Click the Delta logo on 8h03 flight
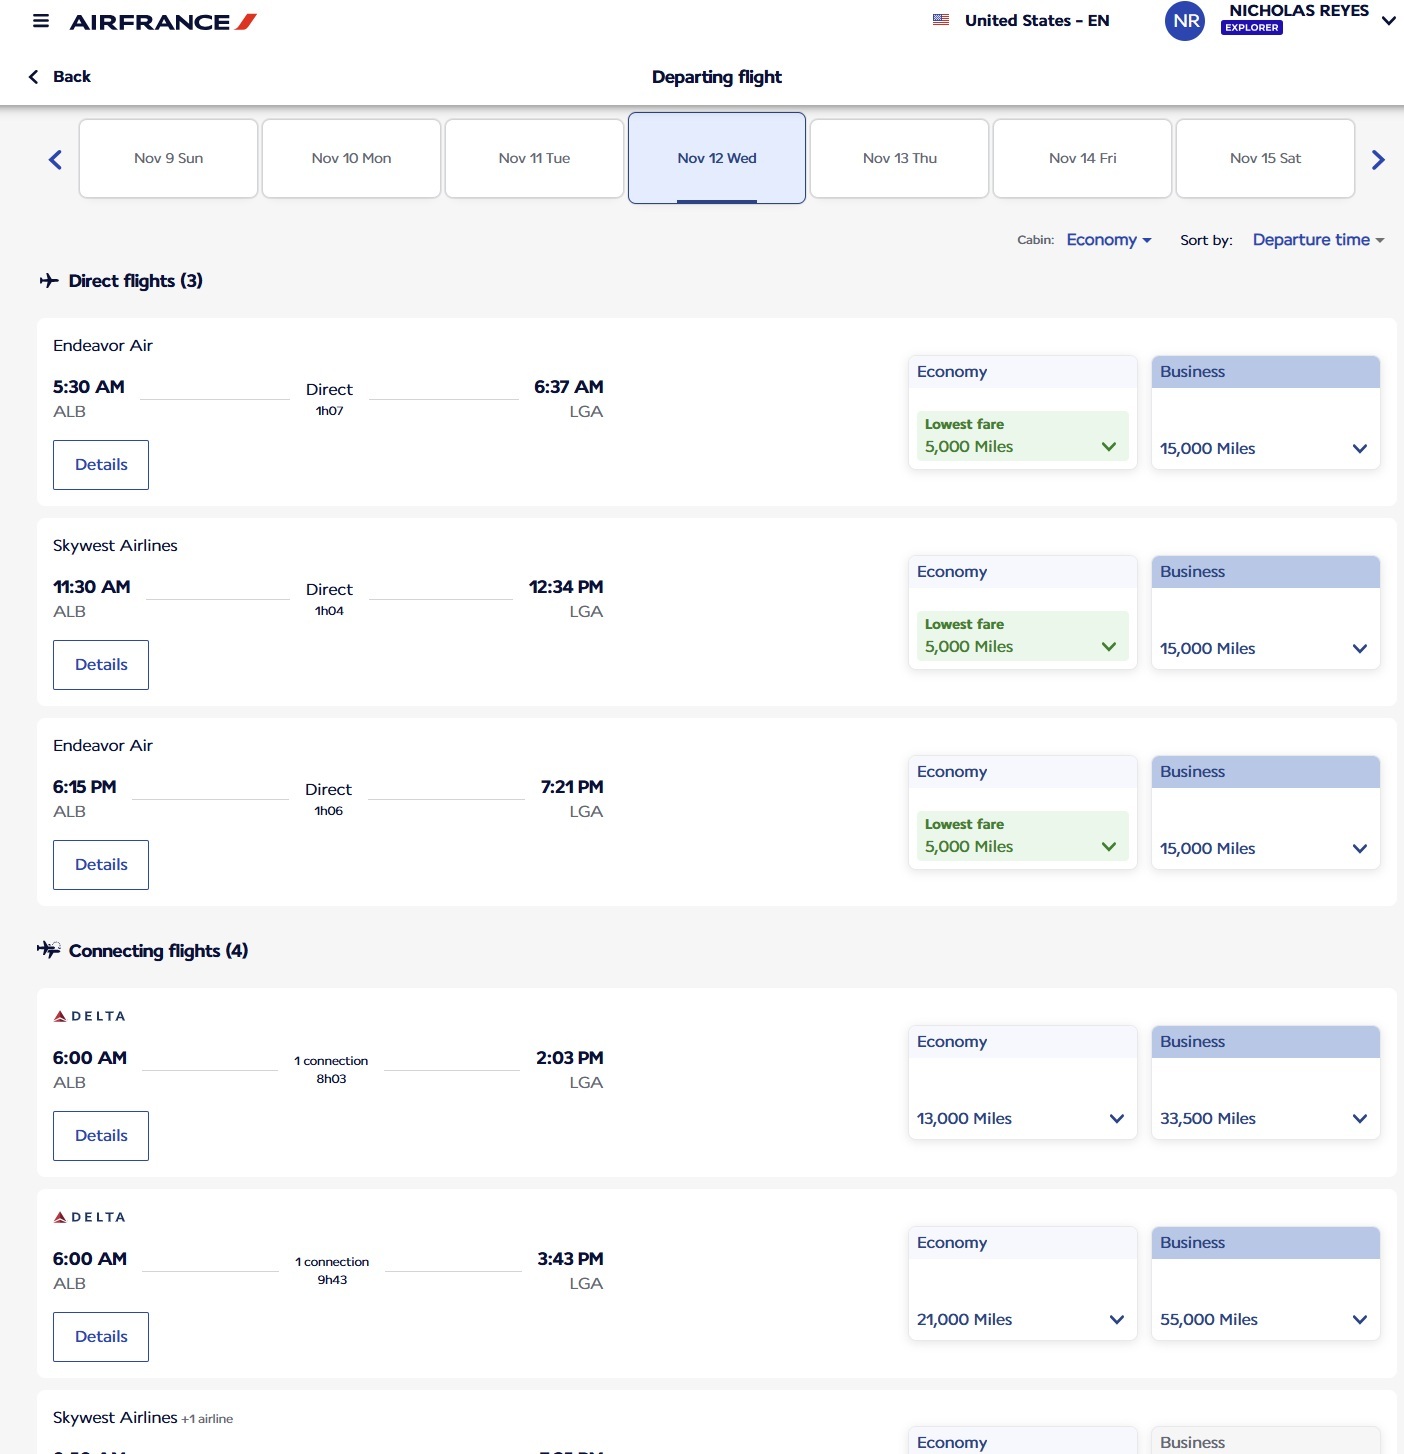1404x1454 pixels. pyautogui.click(x=89, y=1016)
